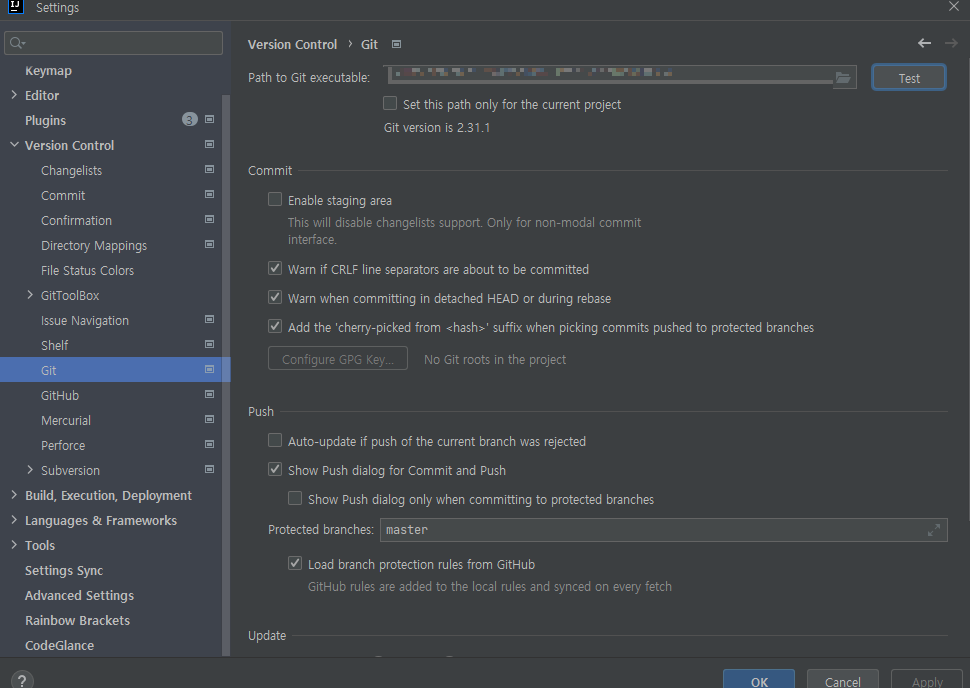Click the back arrow in settings header

924,43
